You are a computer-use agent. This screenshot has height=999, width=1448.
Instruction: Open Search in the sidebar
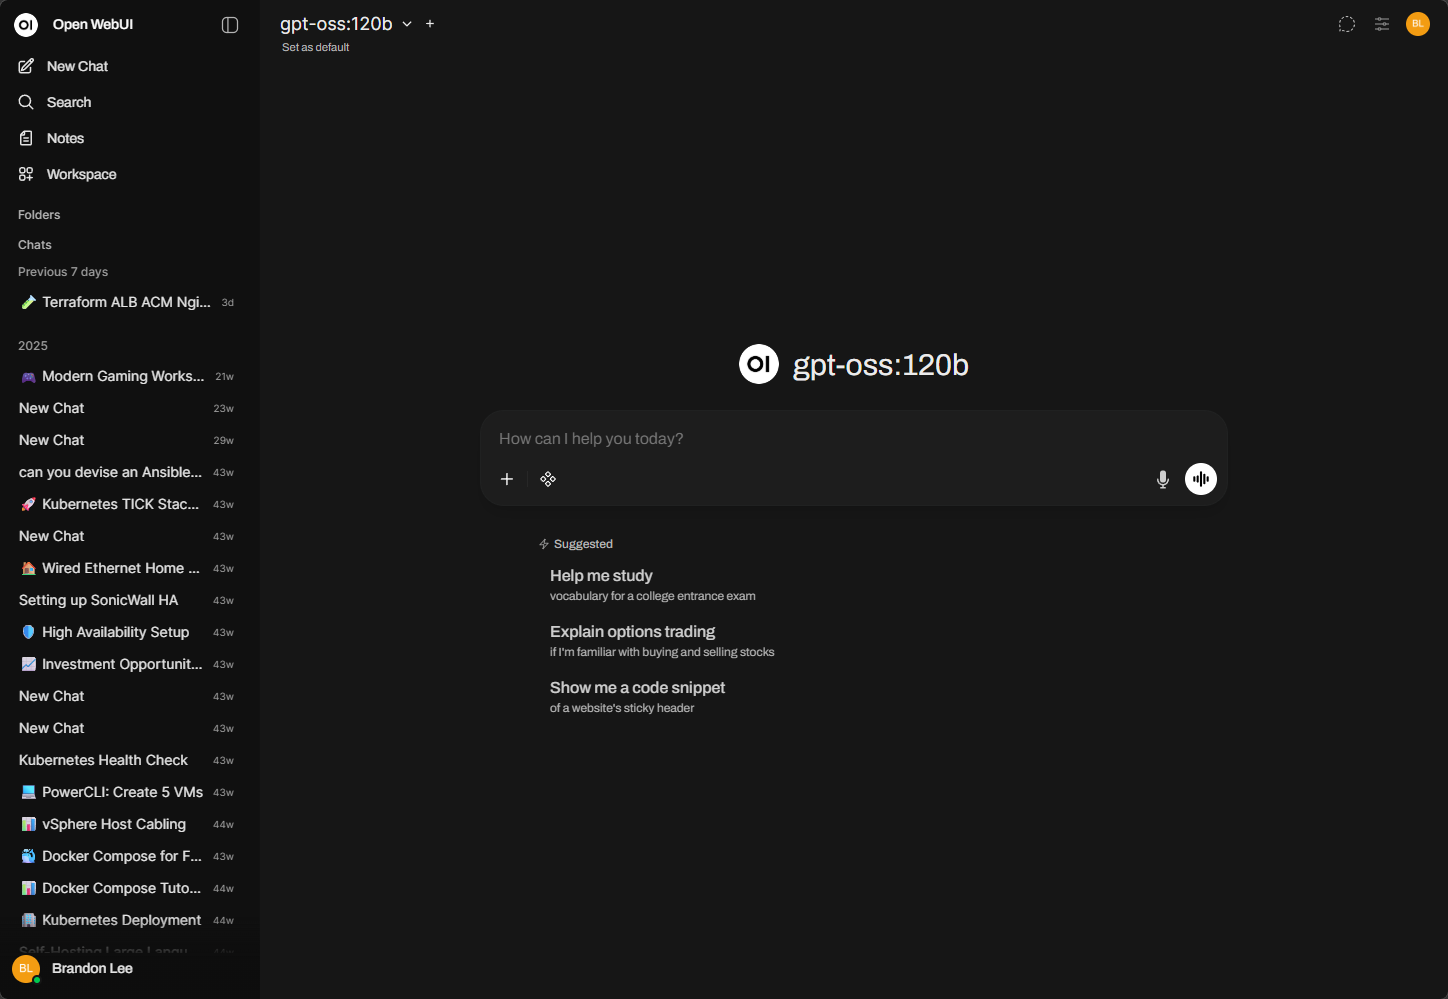click(x=68, y=102)
